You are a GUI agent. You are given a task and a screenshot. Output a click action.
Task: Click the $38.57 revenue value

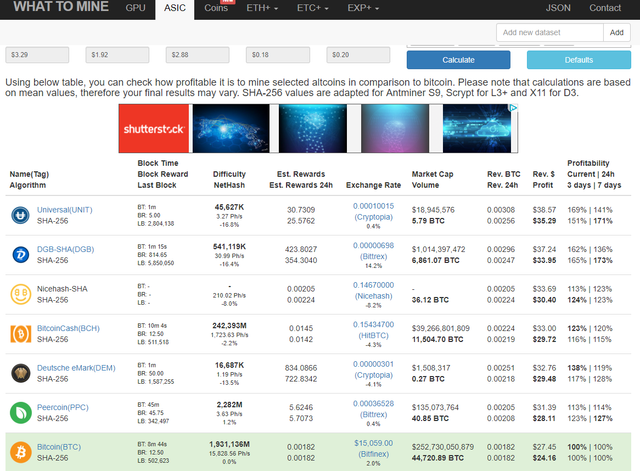544,210
